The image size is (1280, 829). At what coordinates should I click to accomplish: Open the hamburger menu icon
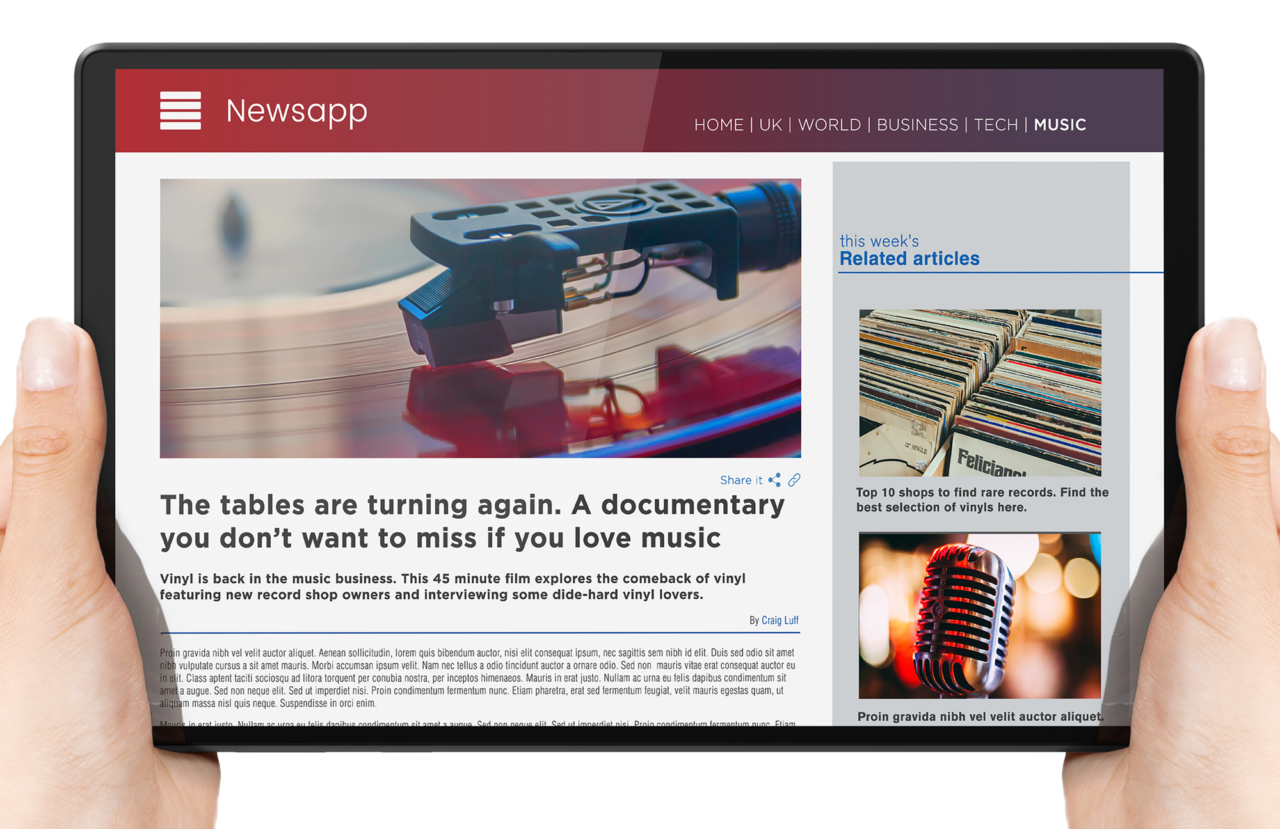click(180, 111)
